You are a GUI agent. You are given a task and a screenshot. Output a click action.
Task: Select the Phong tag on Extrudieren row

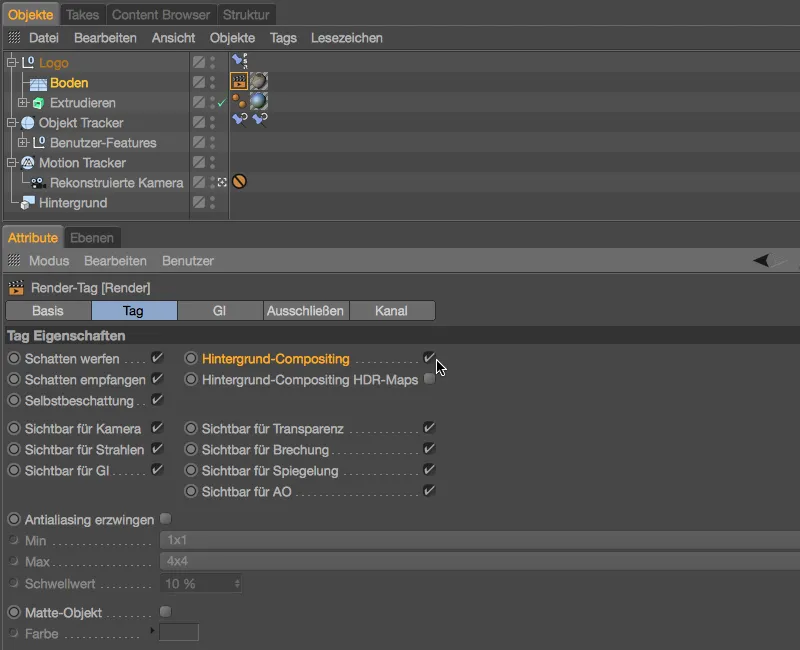point(239,101)
